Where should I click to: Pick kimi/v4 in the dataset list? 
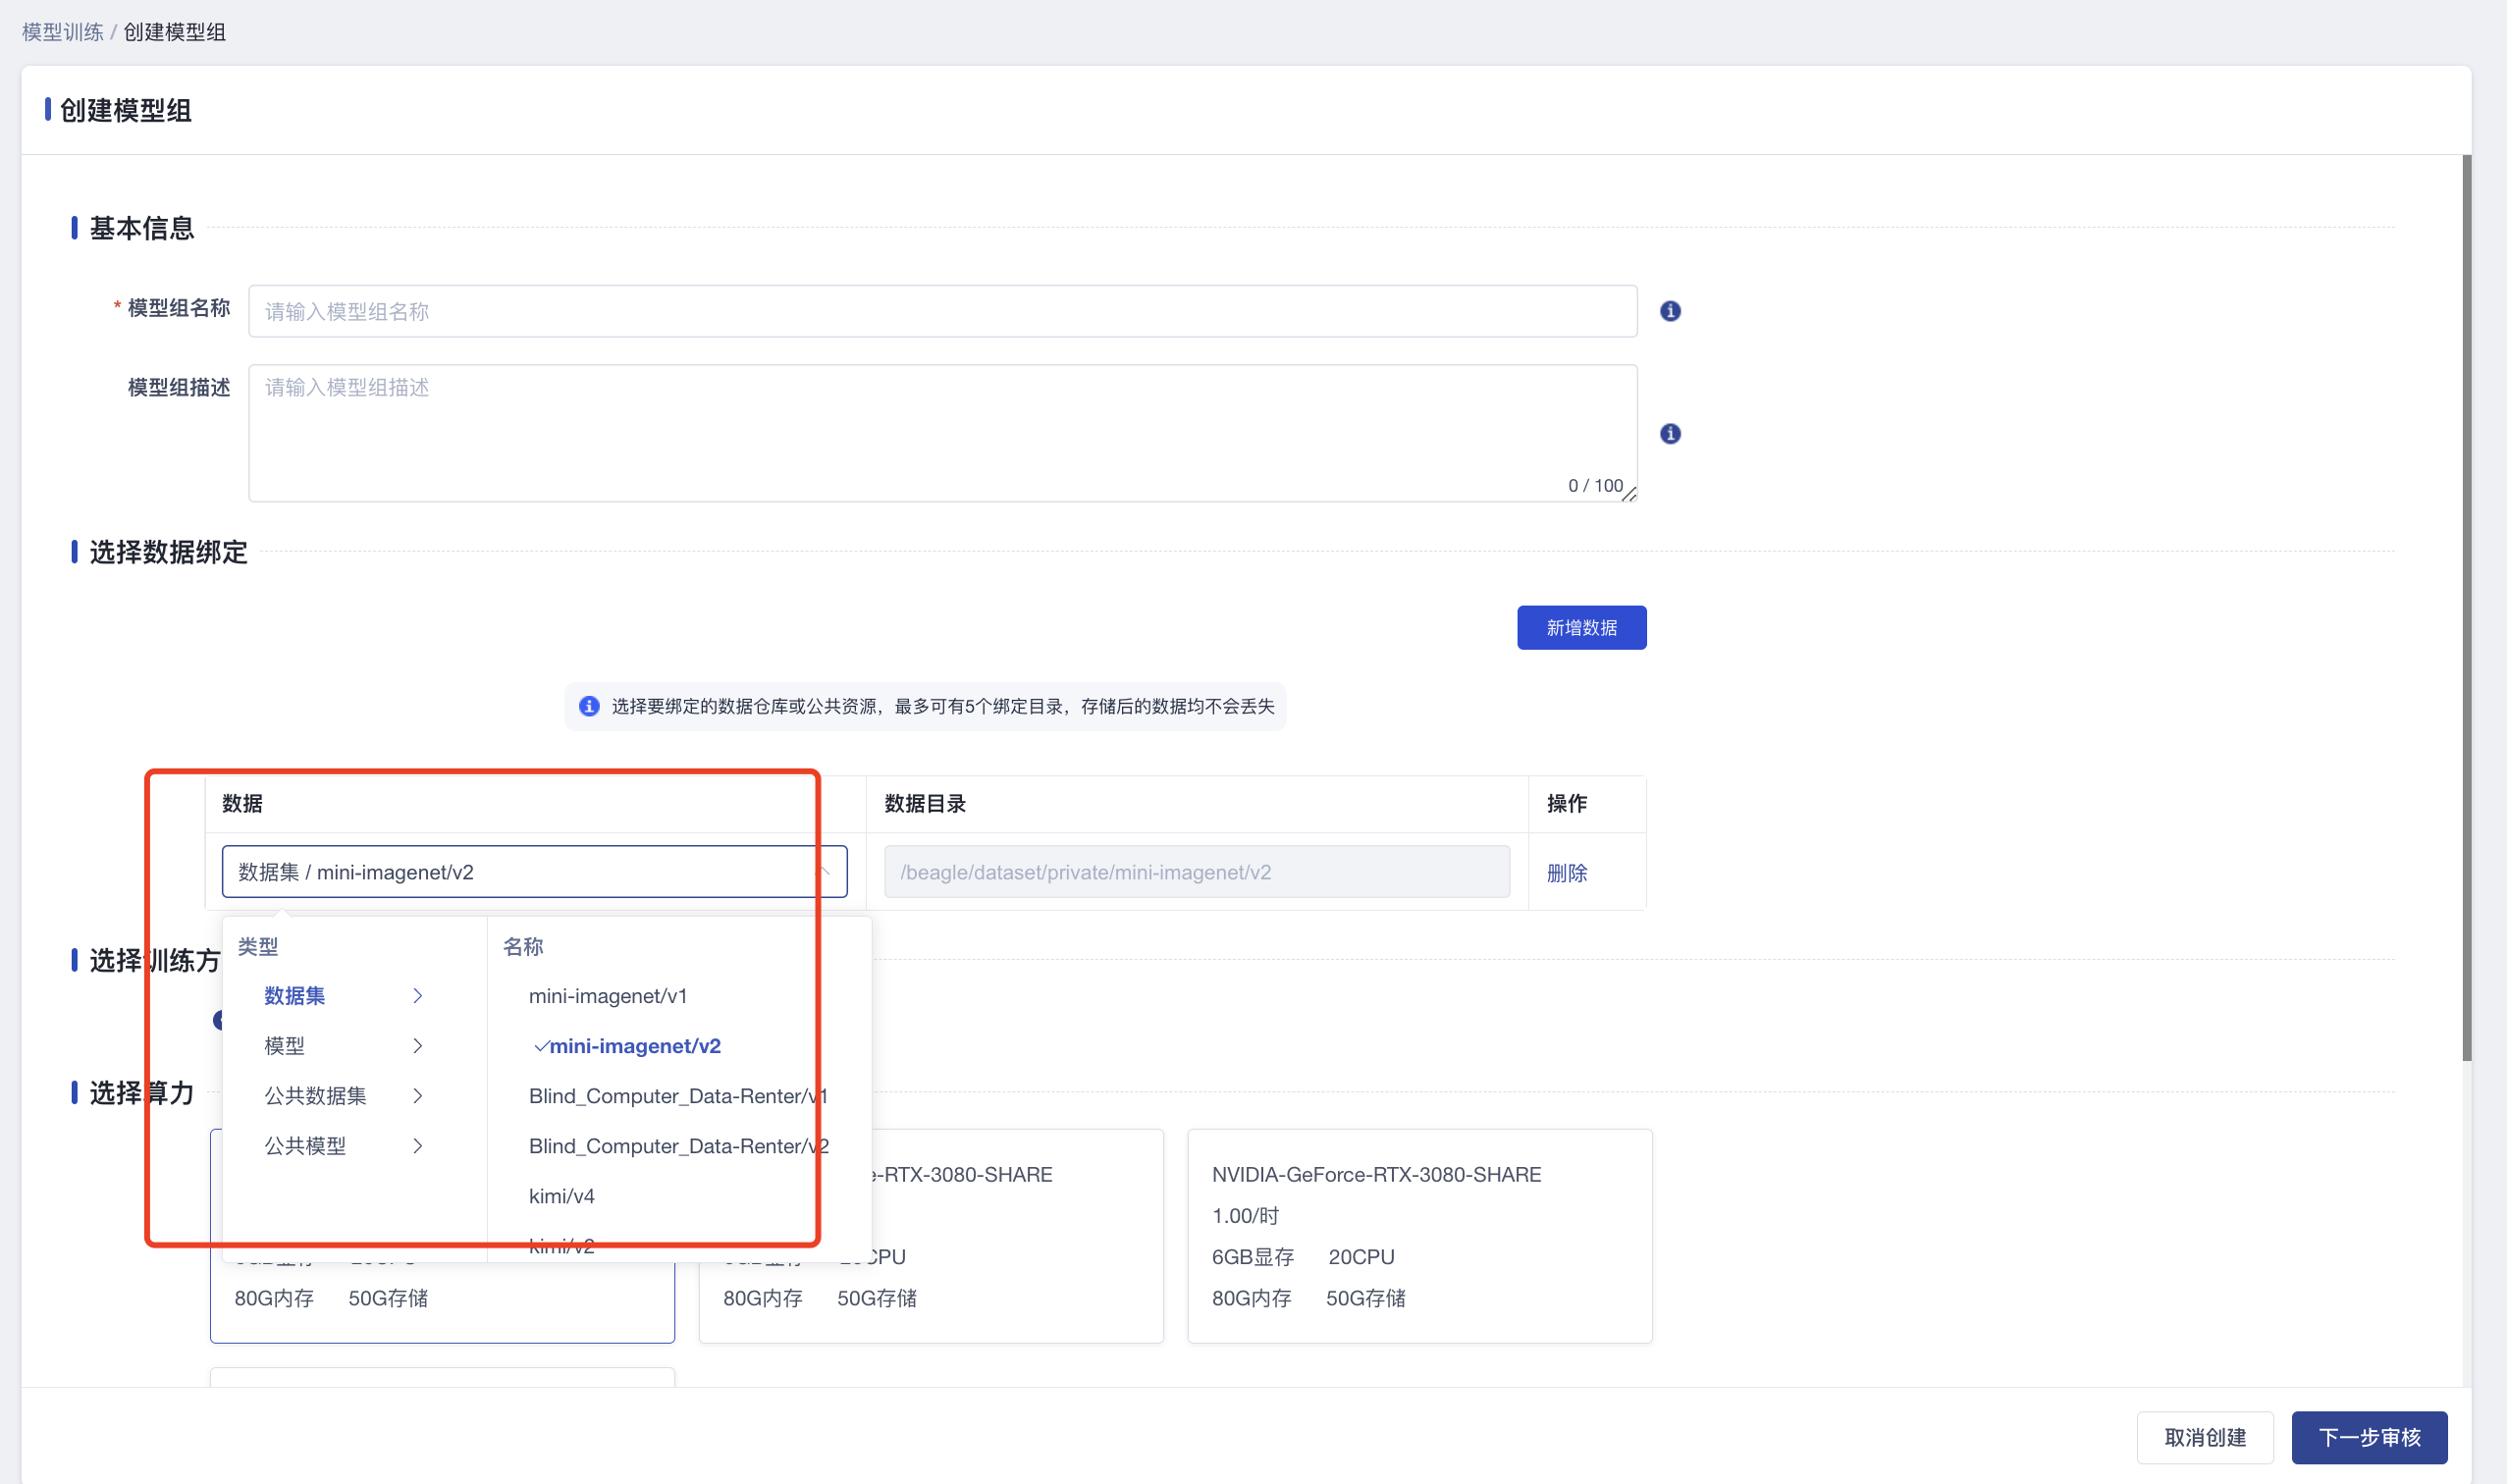click(561, 1196)
